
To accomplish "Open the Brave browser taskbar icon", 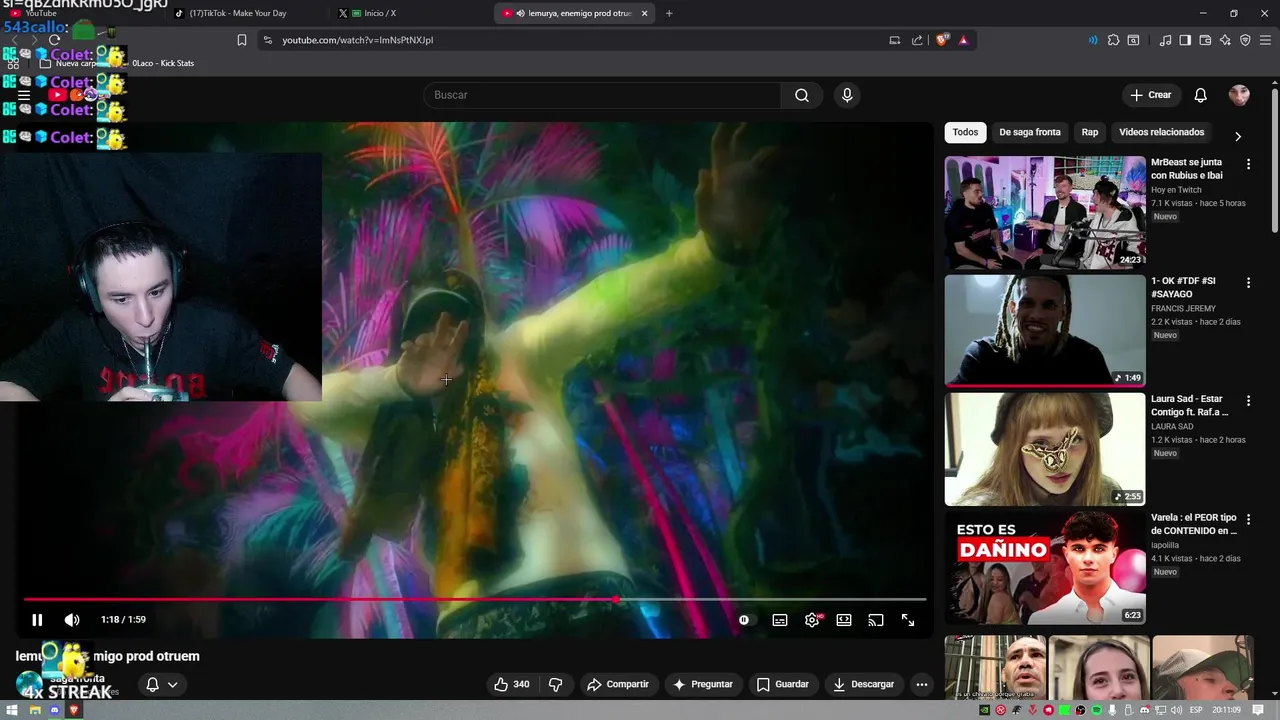I will (73, 710).
